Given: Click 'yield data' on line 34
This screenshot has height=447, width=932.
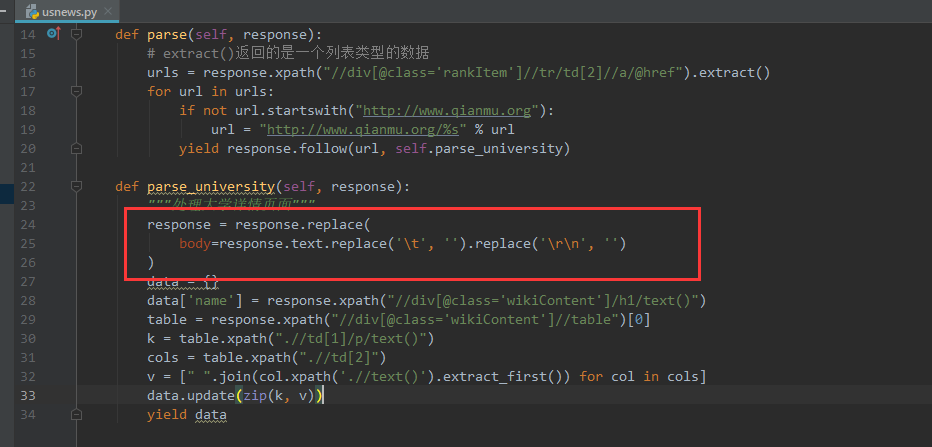Looking at the screenshot, I should (187, 415).
